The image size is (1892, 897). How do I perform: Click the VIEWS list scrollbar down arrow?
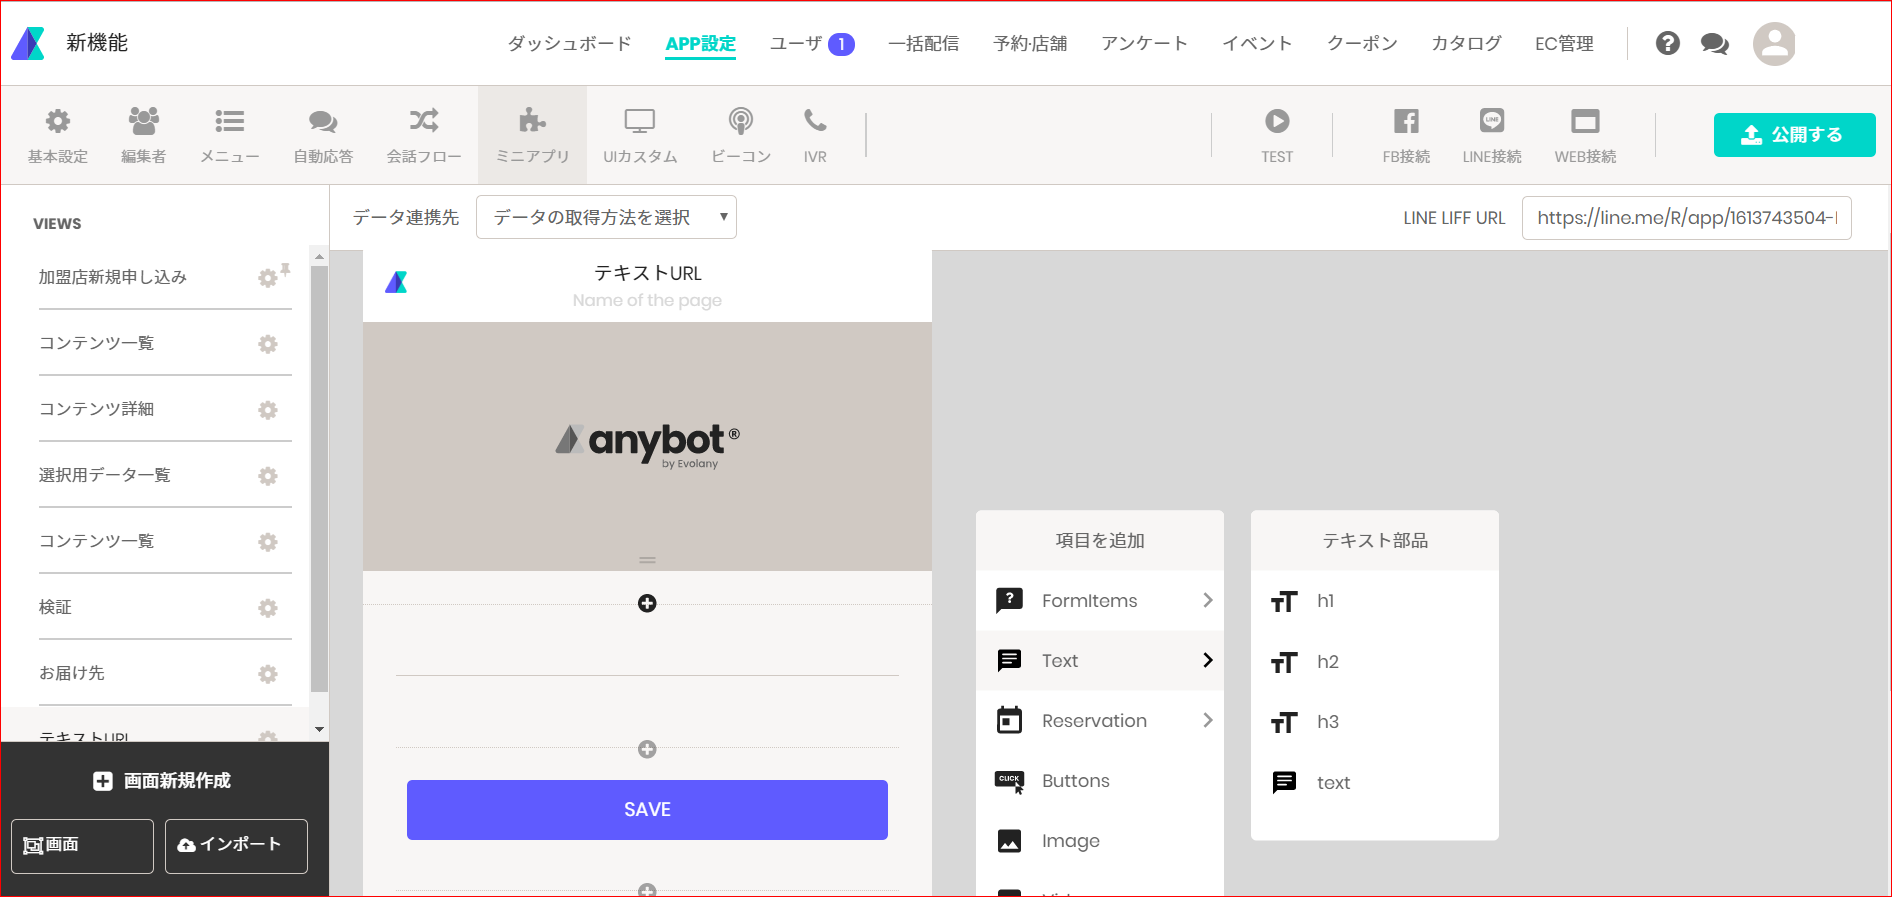(319, 730)
